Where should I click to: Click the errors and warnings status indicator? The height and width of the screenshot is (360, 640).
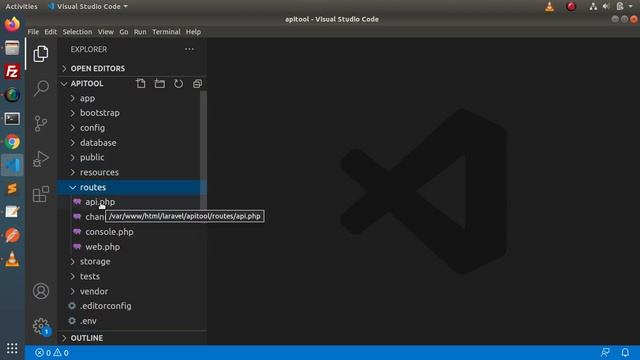pos(52,353)
